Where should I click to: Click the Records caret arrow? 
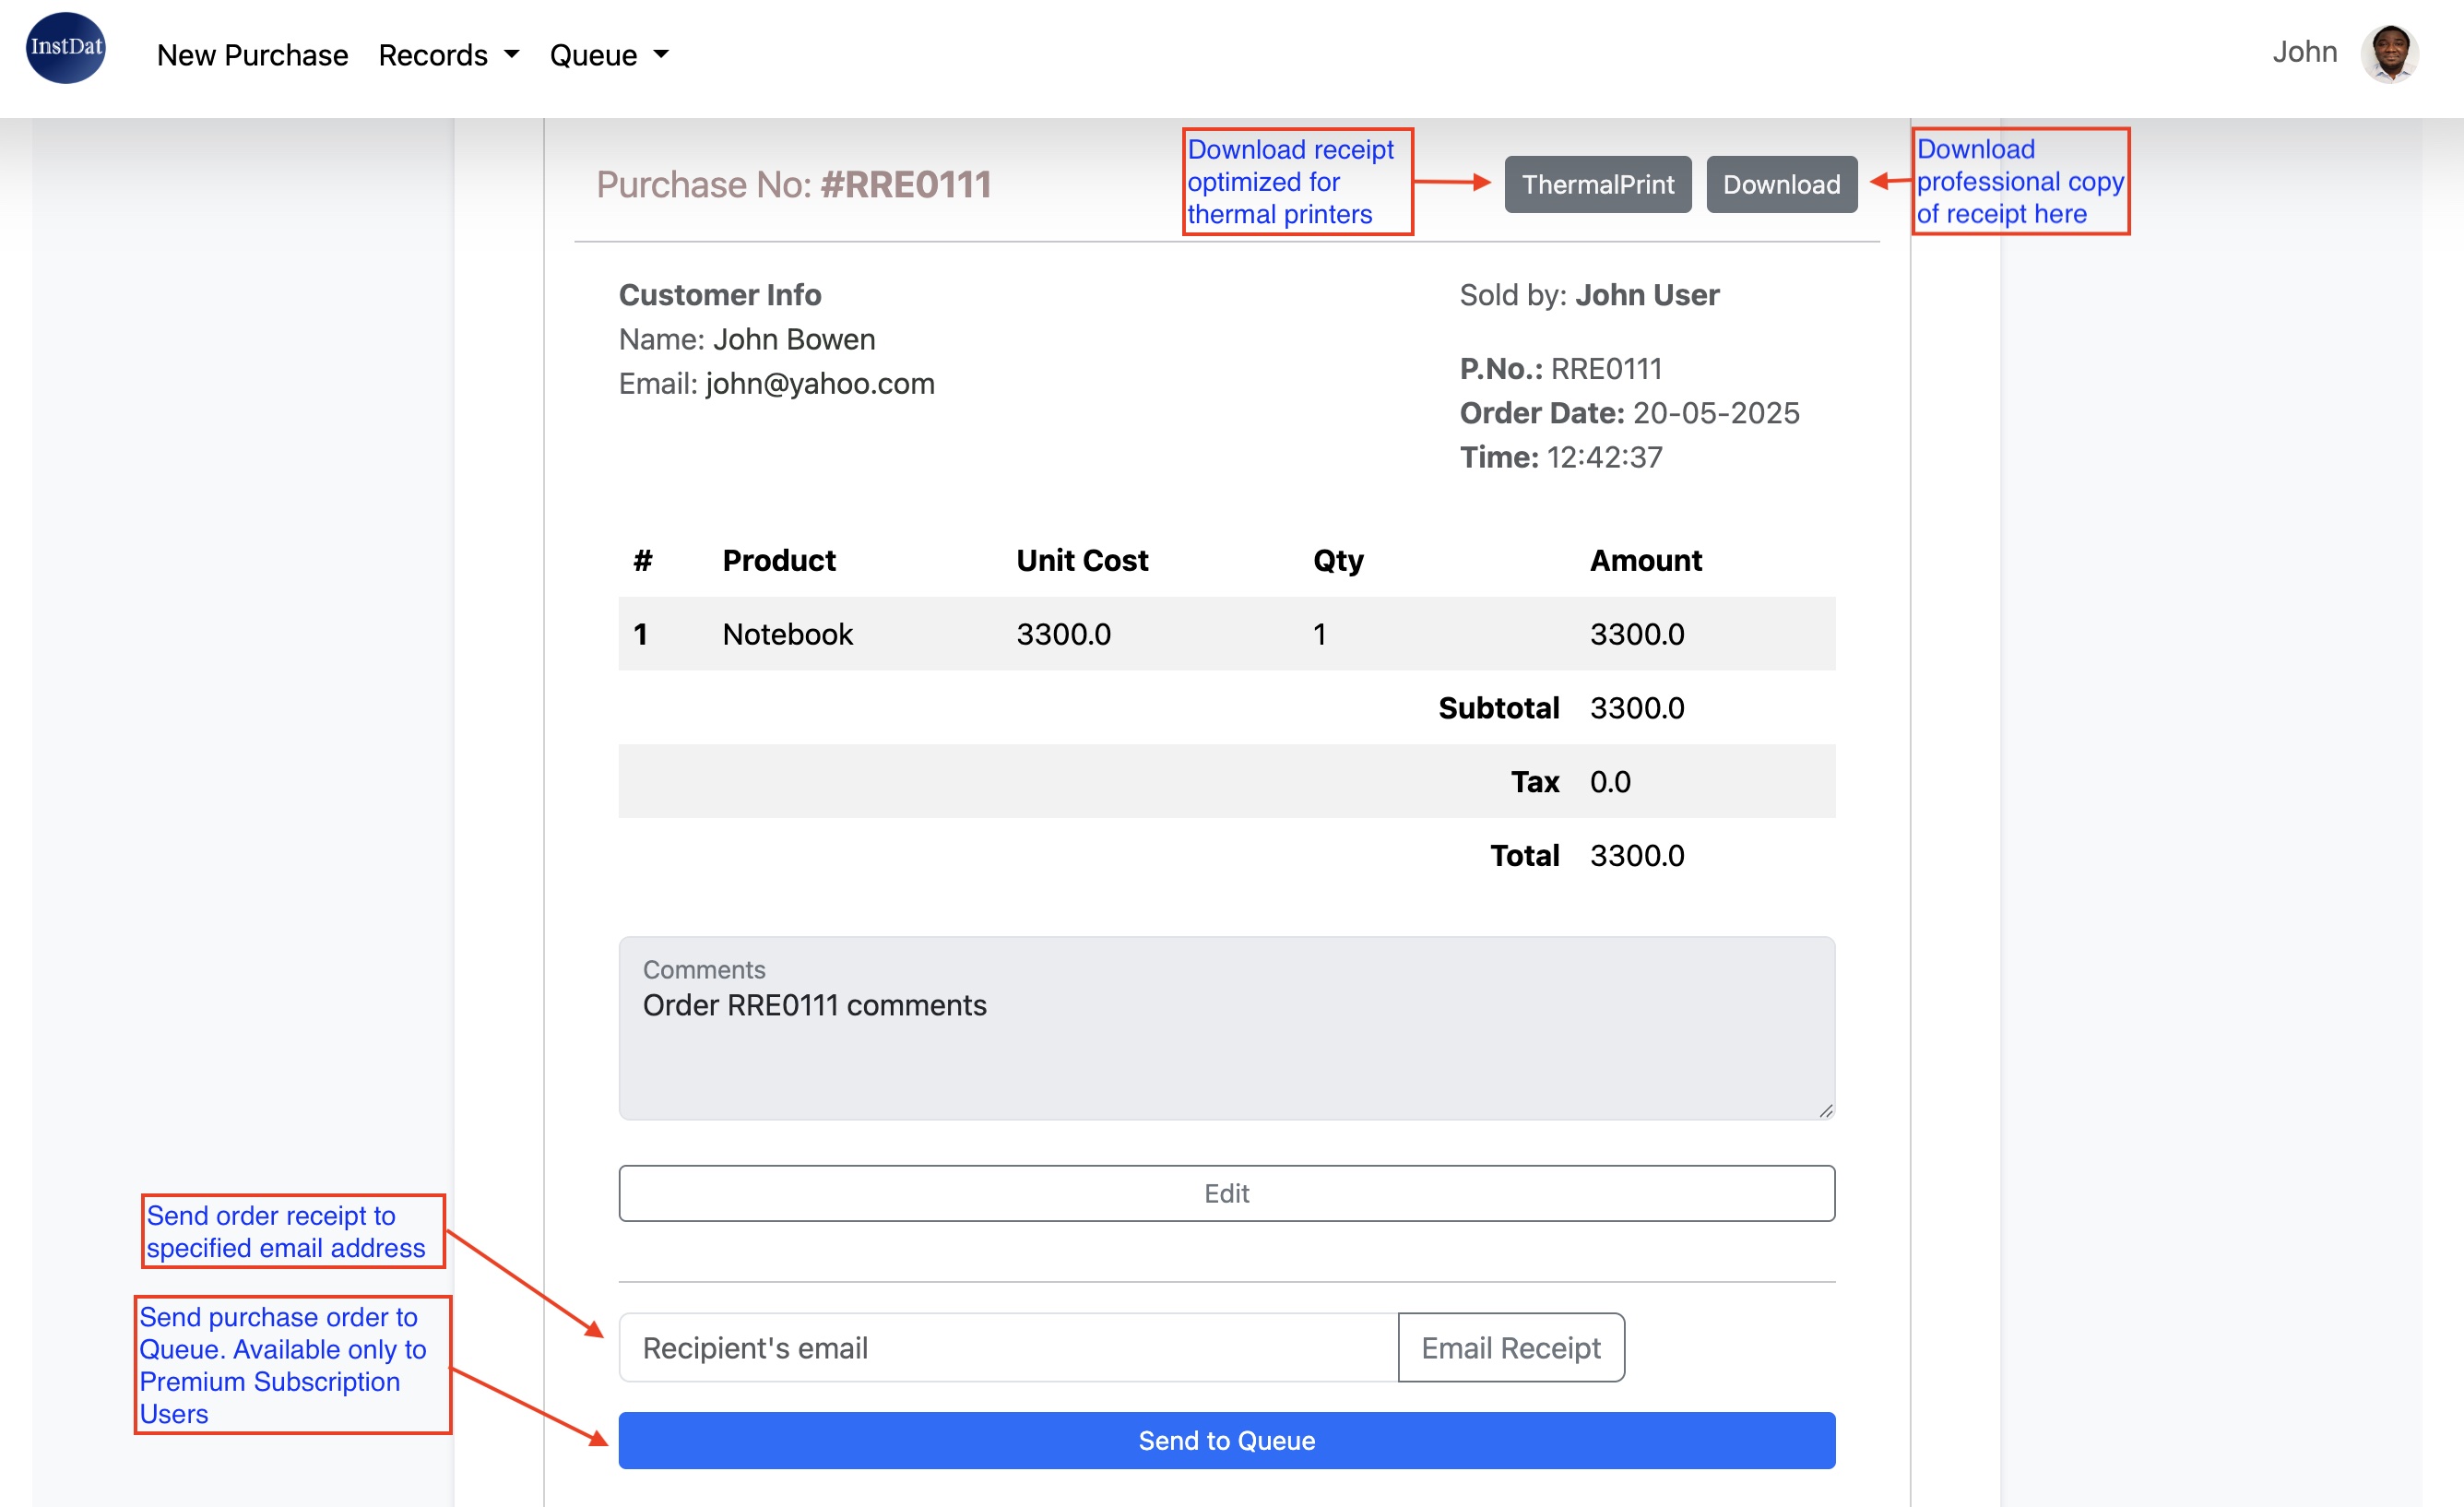(x=512, y=54)
